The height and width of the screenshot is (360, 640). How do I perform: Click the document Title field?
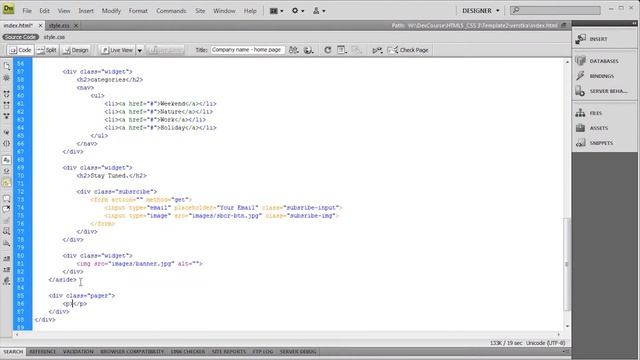tap(247, 50)
